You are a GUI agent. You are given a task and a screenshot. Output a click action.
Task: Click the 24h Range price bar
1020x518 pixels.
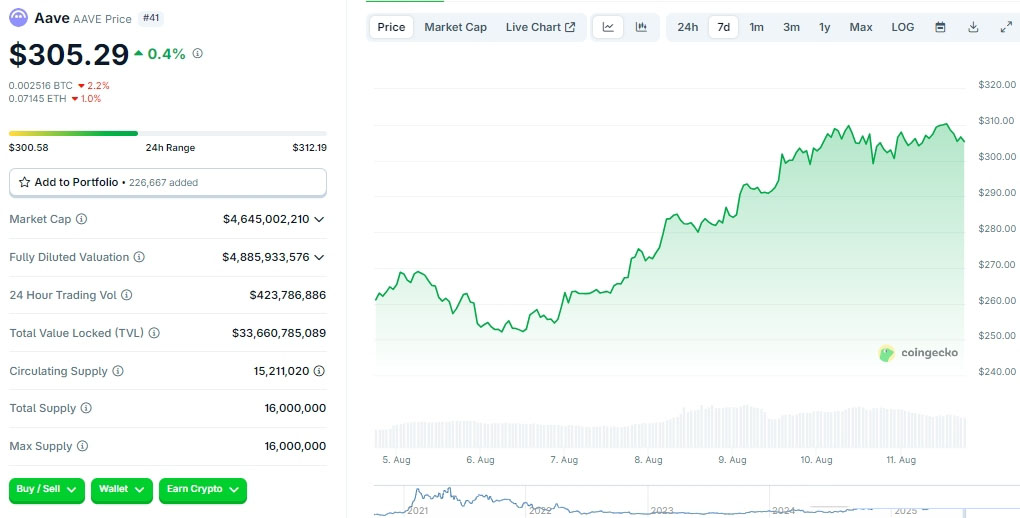(x=167, y=133)
